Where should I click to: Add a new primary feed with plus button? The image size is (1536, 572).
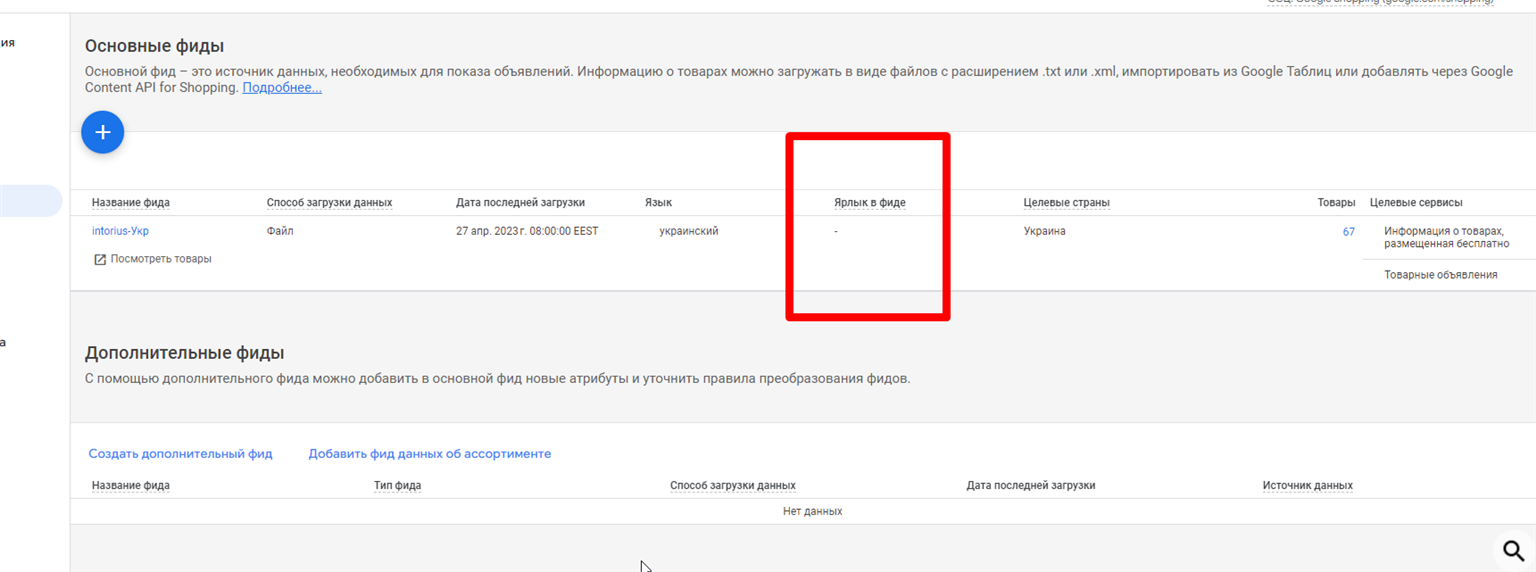(x=102, y=132)
